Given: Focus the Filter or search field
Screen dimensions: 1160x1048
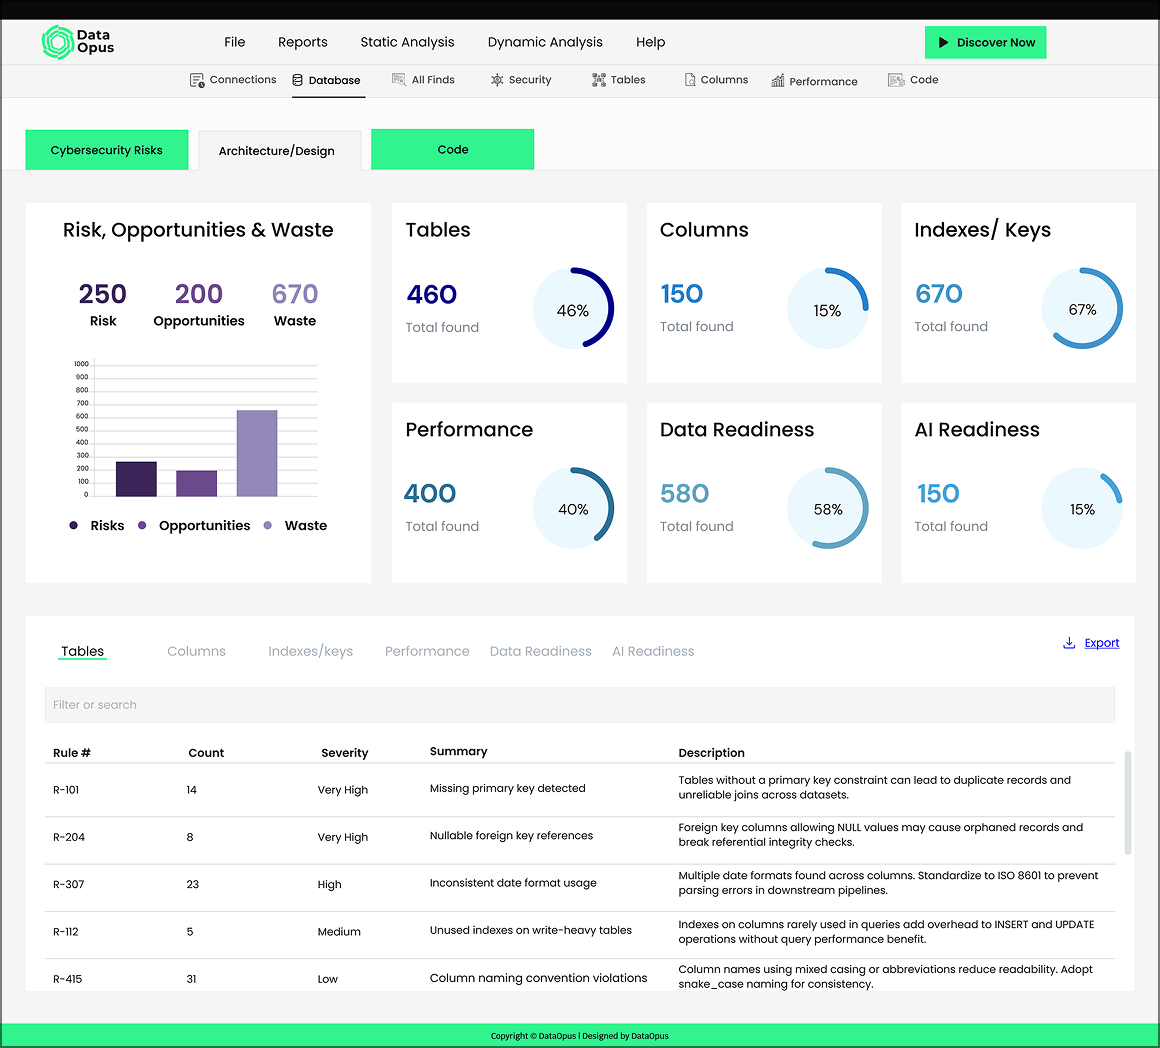Looking at the screenshot, I should point(579,705).
